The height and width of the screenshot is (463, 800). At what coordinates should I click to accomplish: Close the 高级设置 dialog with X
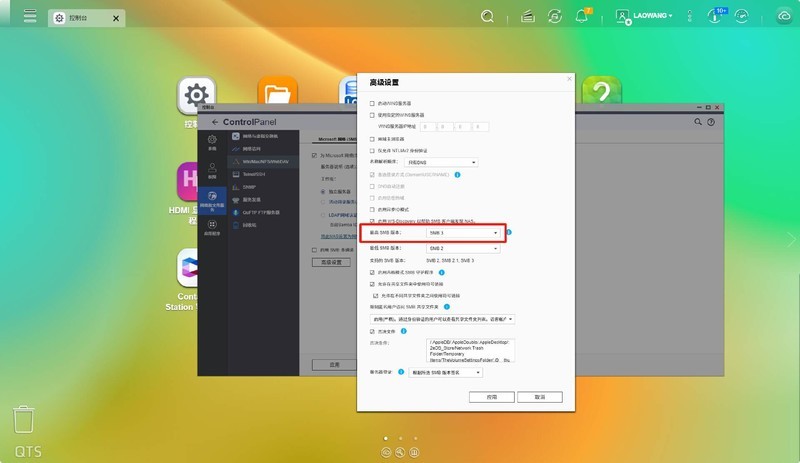click(569, 79)
